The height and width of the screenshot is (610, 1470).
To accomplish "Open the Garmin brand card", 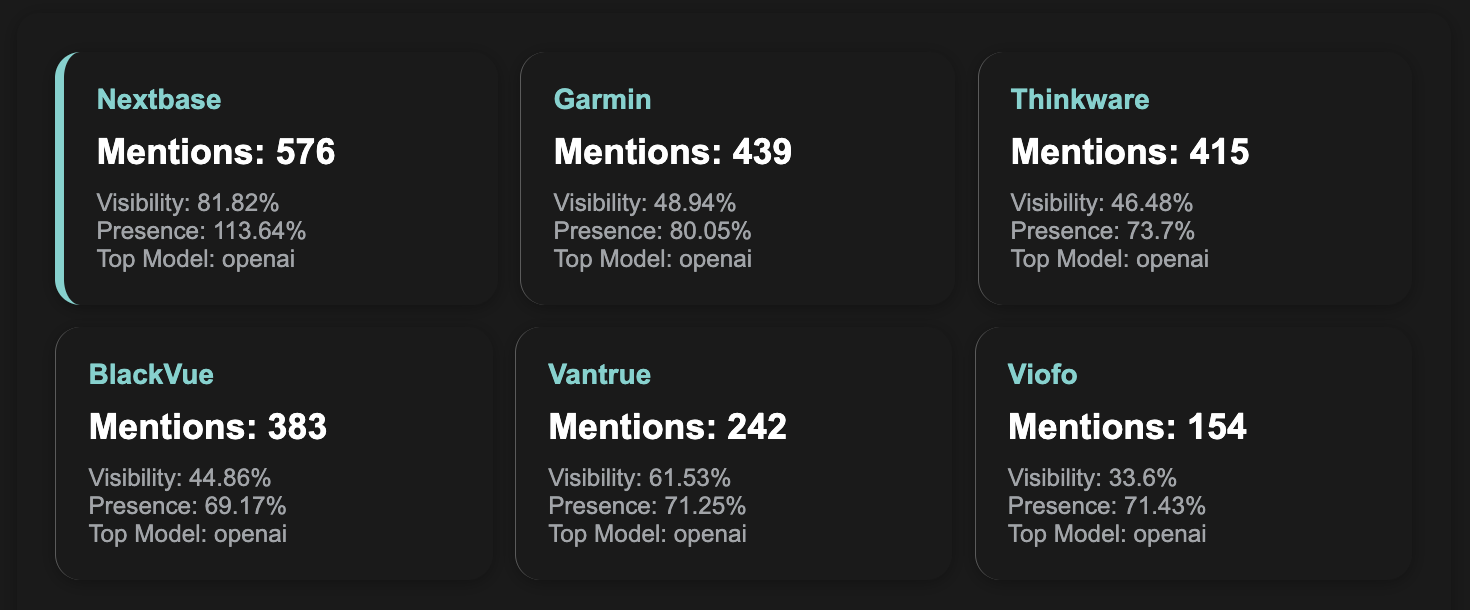I will [737, 178].
